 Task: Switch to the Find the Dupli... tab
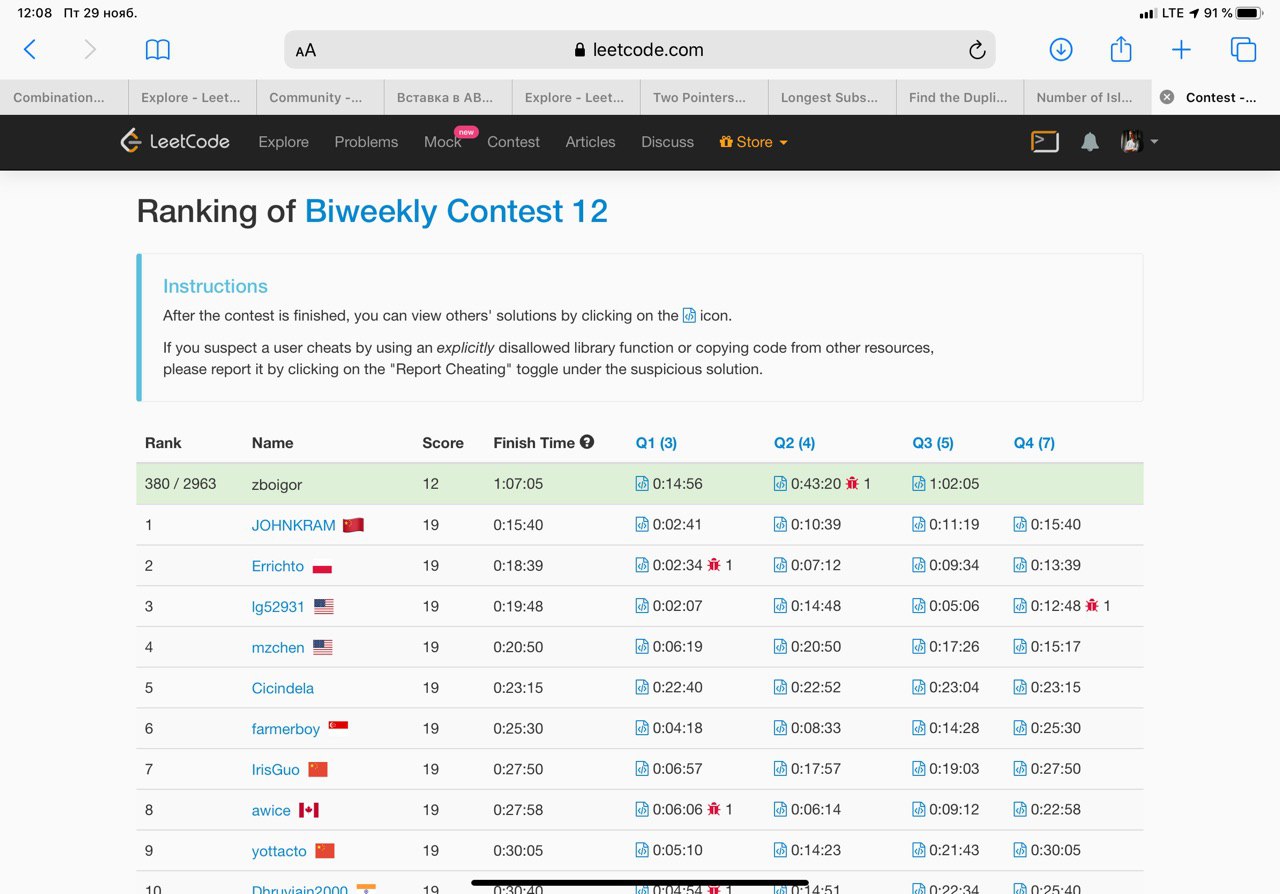960,97
